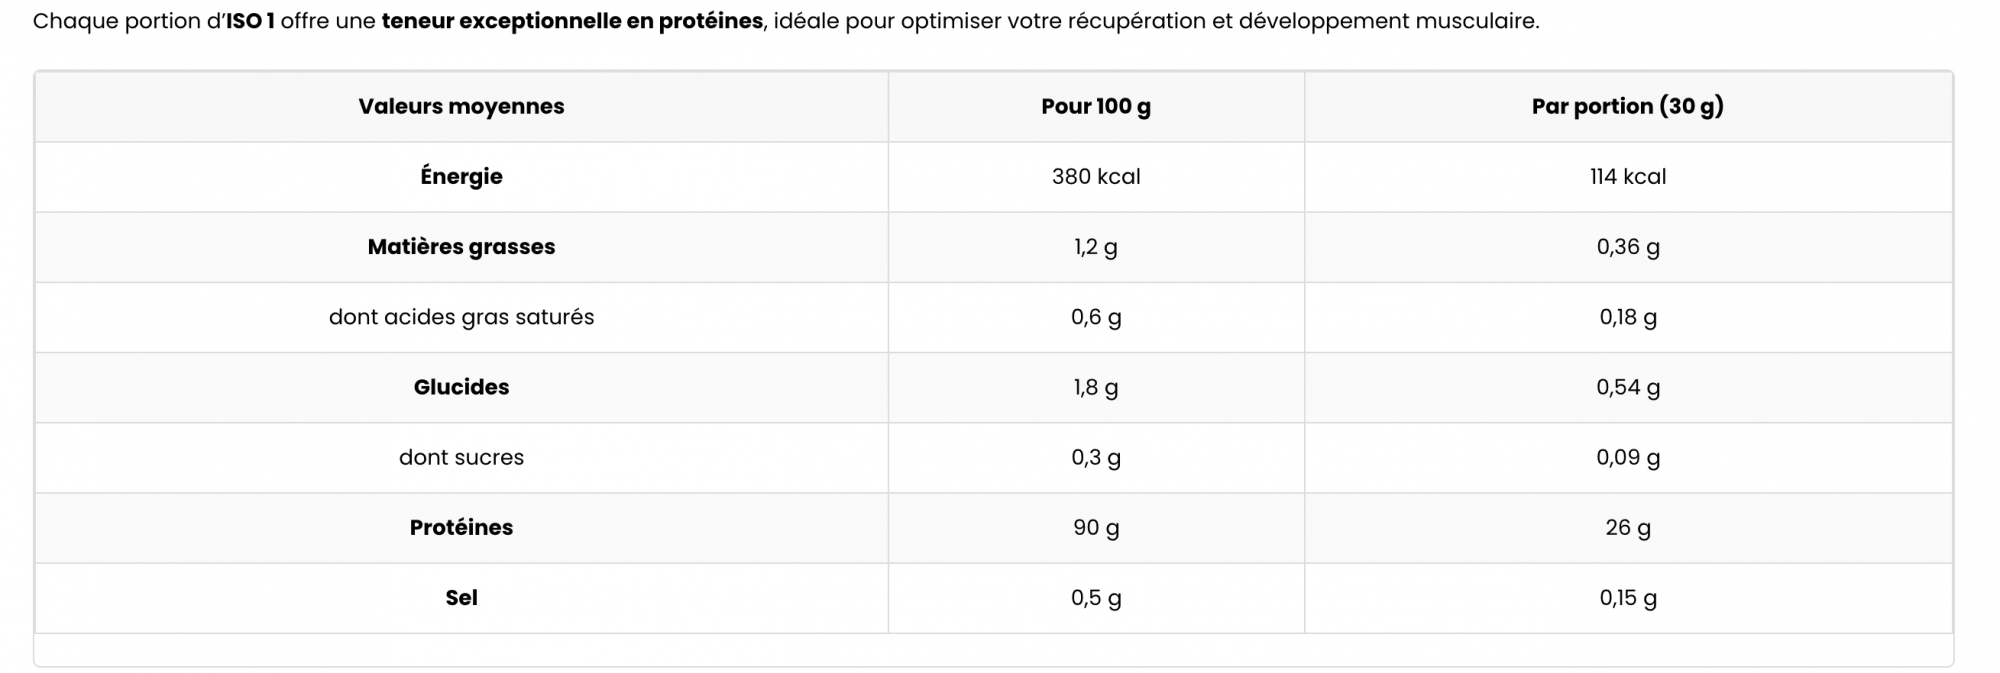Screen dimensions: 2000x673
Task: Click the bold 'ISO 1' text in intro
Action: point(250,21)
